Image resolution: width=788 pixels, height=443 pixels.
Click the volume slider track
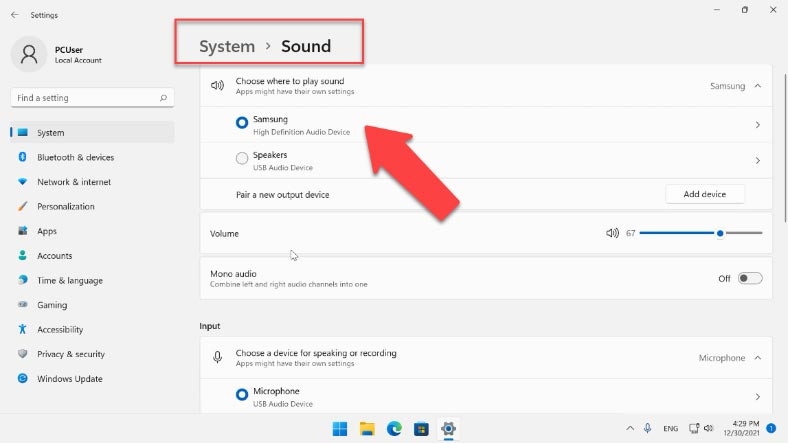[701, 233]
